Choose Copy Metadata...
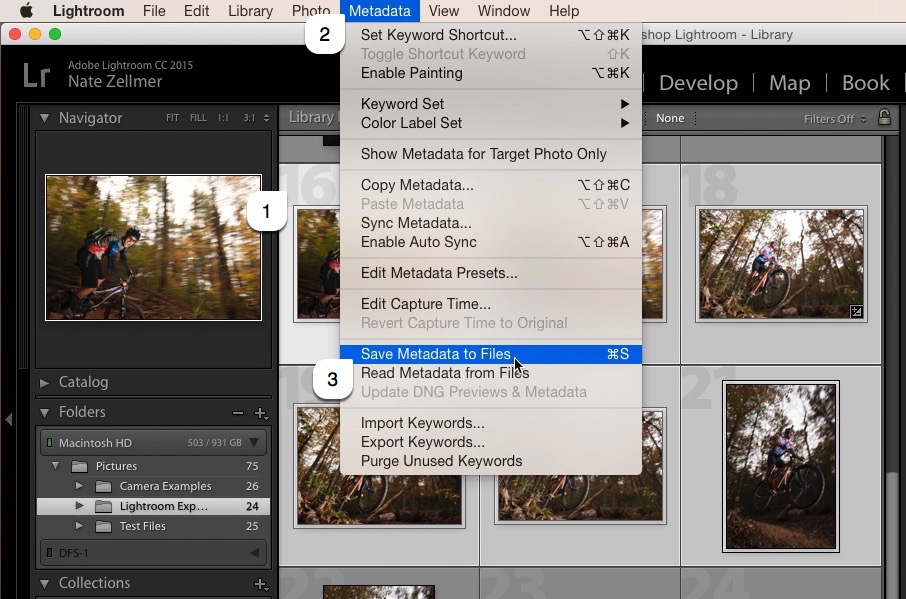 (491, 185)
